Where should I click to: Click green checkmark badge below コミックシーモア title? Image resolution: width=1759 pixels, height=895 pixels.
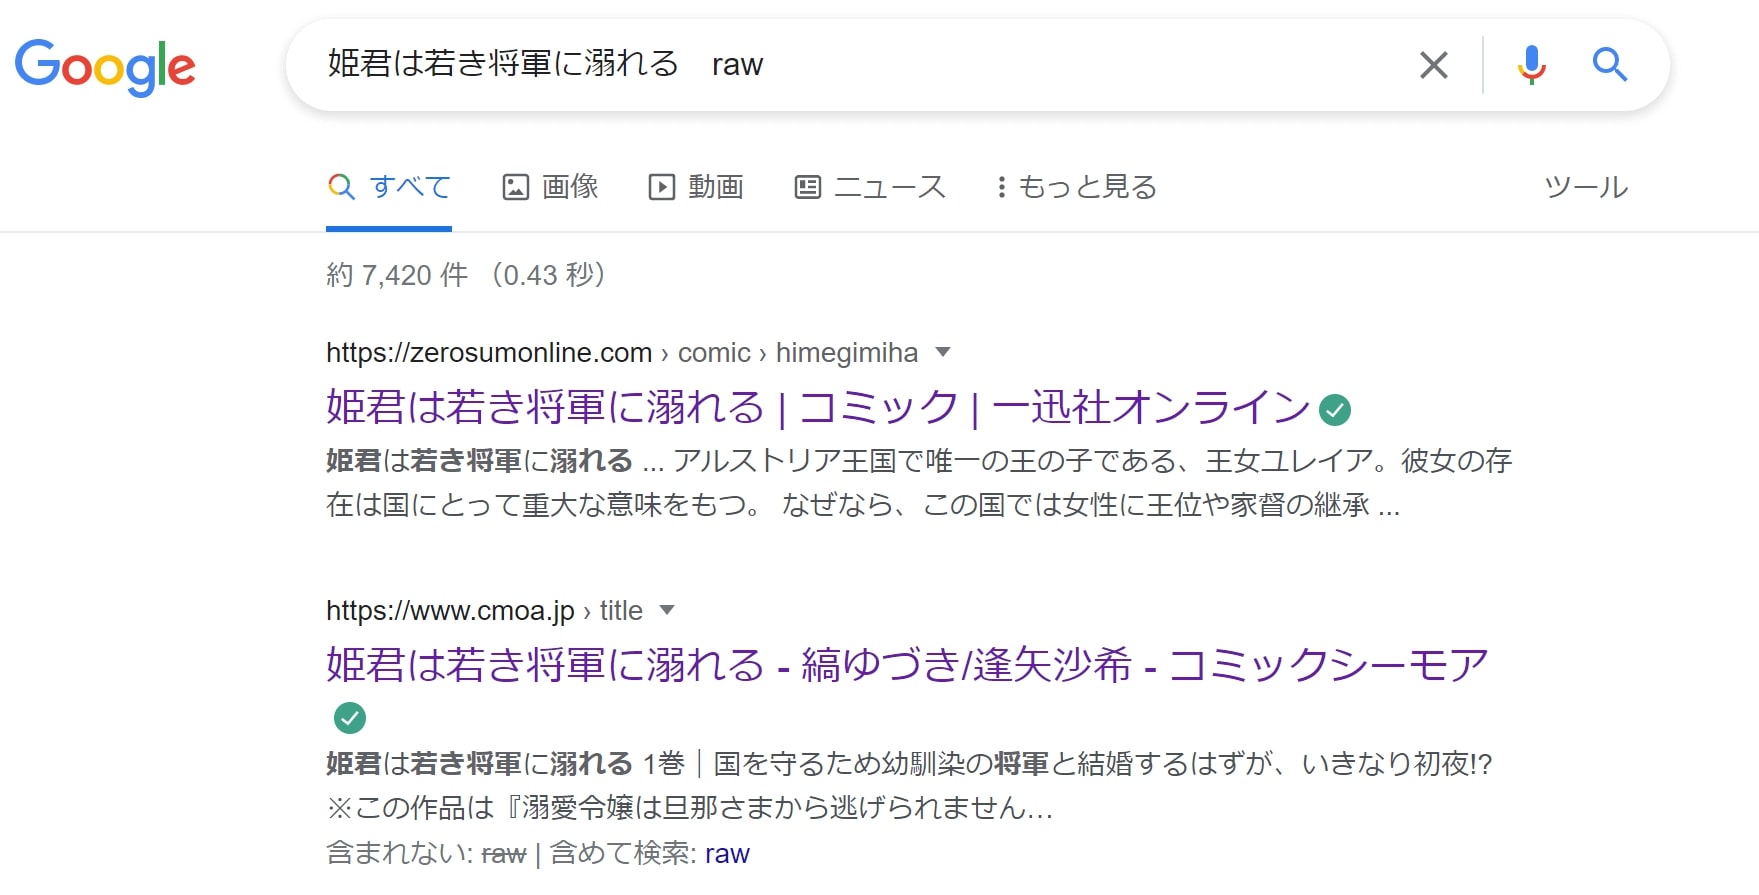click(350, 717)
